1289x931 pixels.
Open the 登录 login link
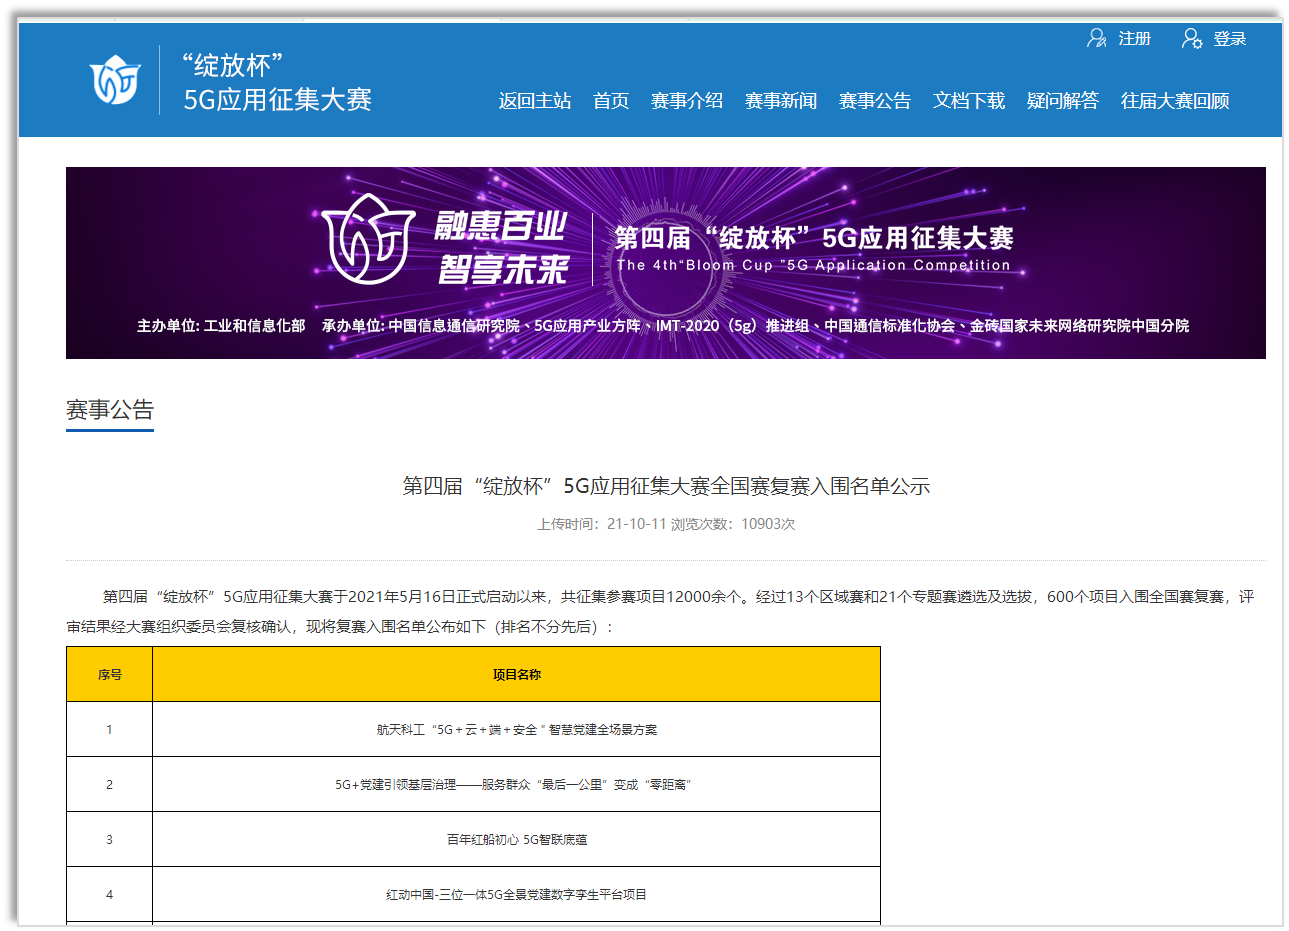tap(1230, 39)
